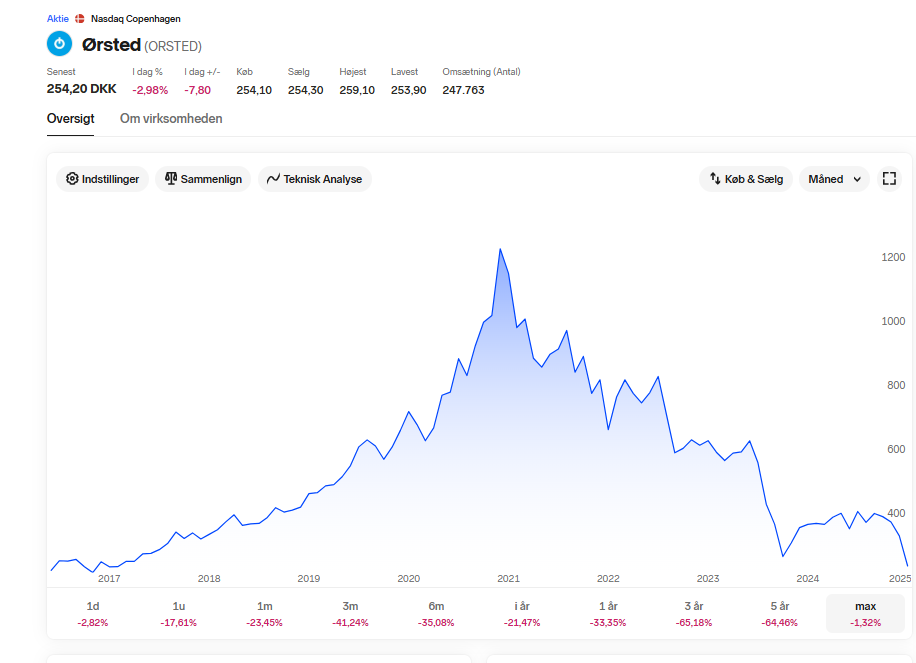Click the 1000 y-axis price label

point(893,321)
